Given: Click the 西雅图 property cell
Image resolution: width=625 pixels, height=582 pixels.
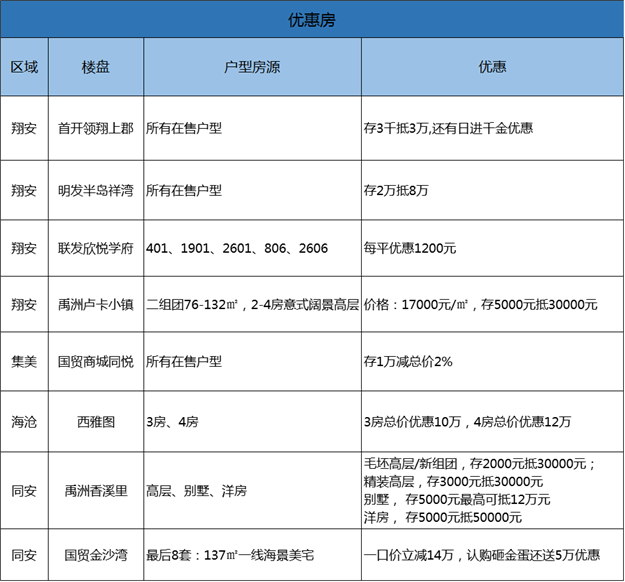Looking at the screenshot, I should click(x=96, y=422).
